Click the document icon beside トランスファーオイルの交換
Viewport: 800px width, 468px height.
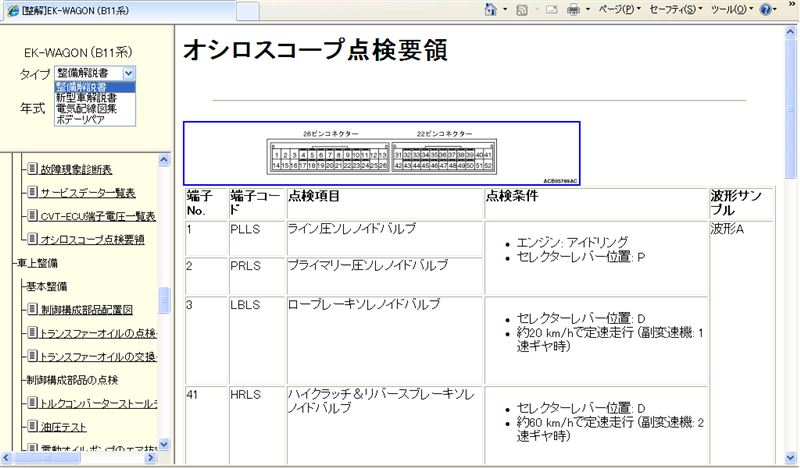32,355
